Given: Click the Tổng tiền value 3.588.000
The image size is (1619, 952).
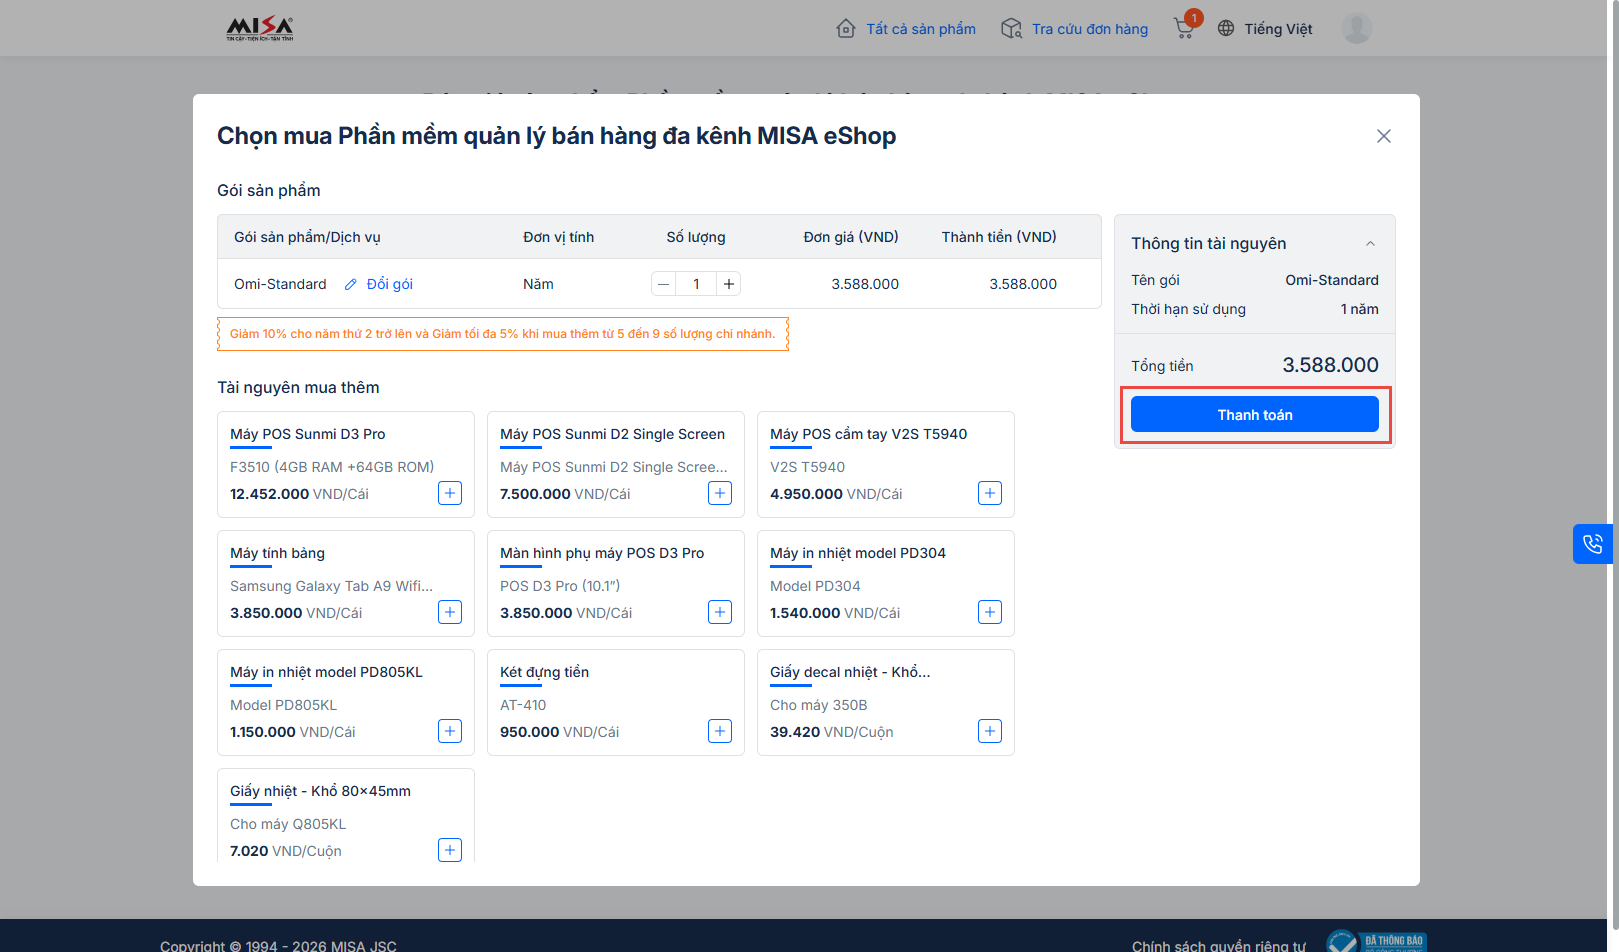Looking at the screenshot, I should click(x=1330, y=365).
